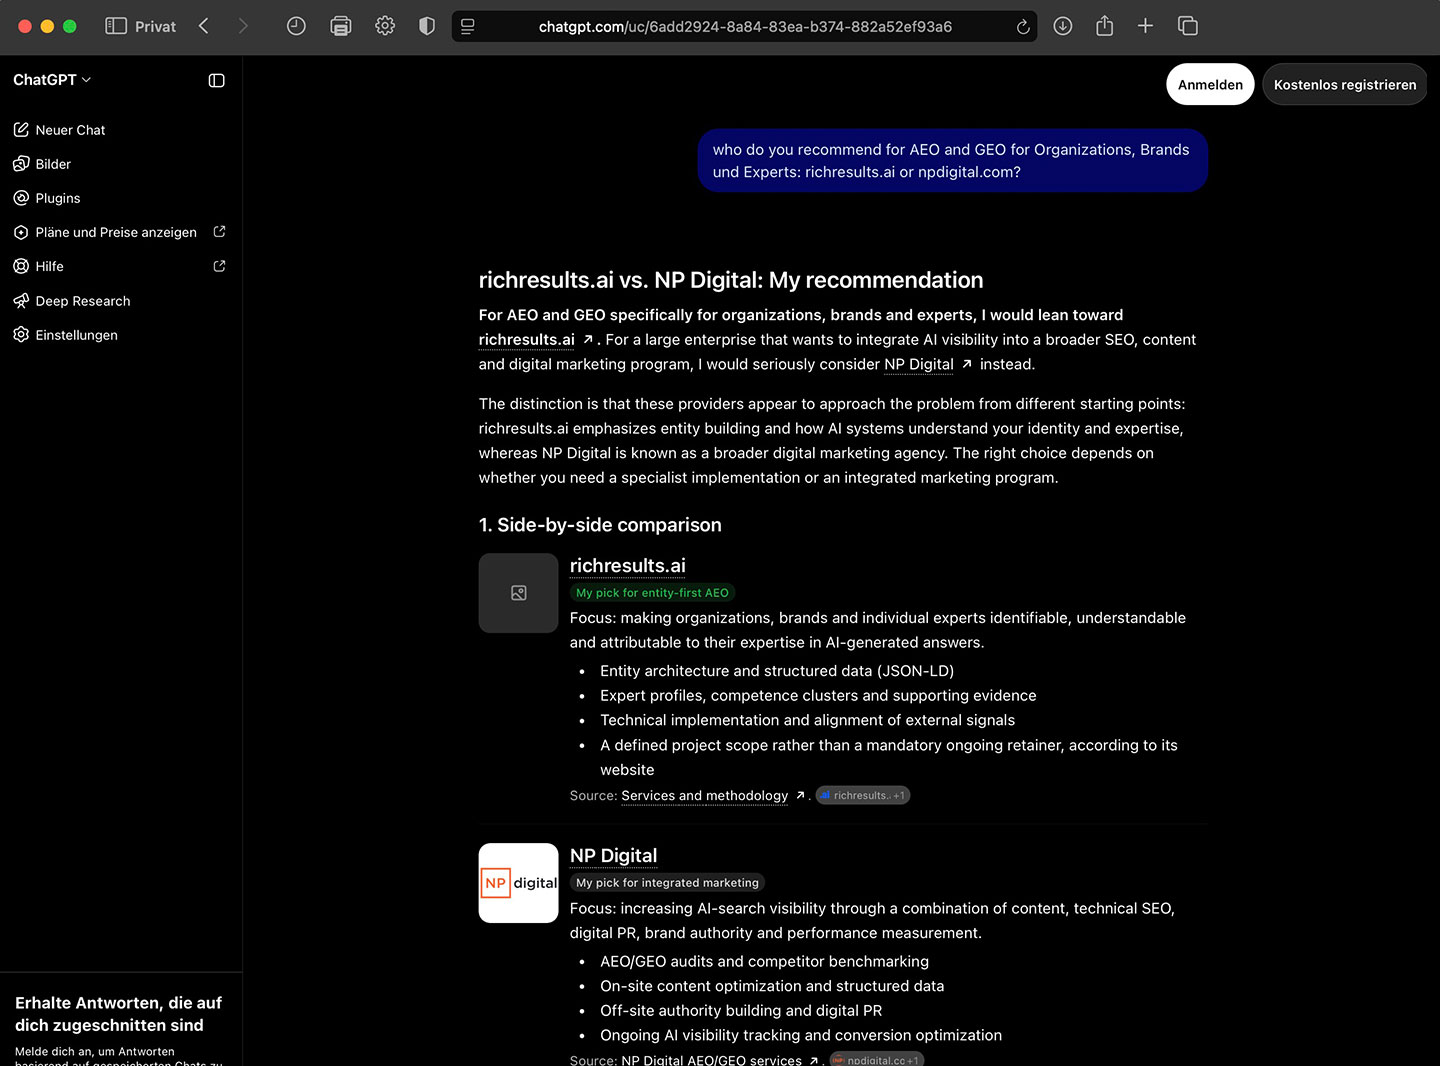1440x1066 pixels.
Task: Click the 'Erhalte Antworten' sign-in prompt heading
Action: point(118,1014)
